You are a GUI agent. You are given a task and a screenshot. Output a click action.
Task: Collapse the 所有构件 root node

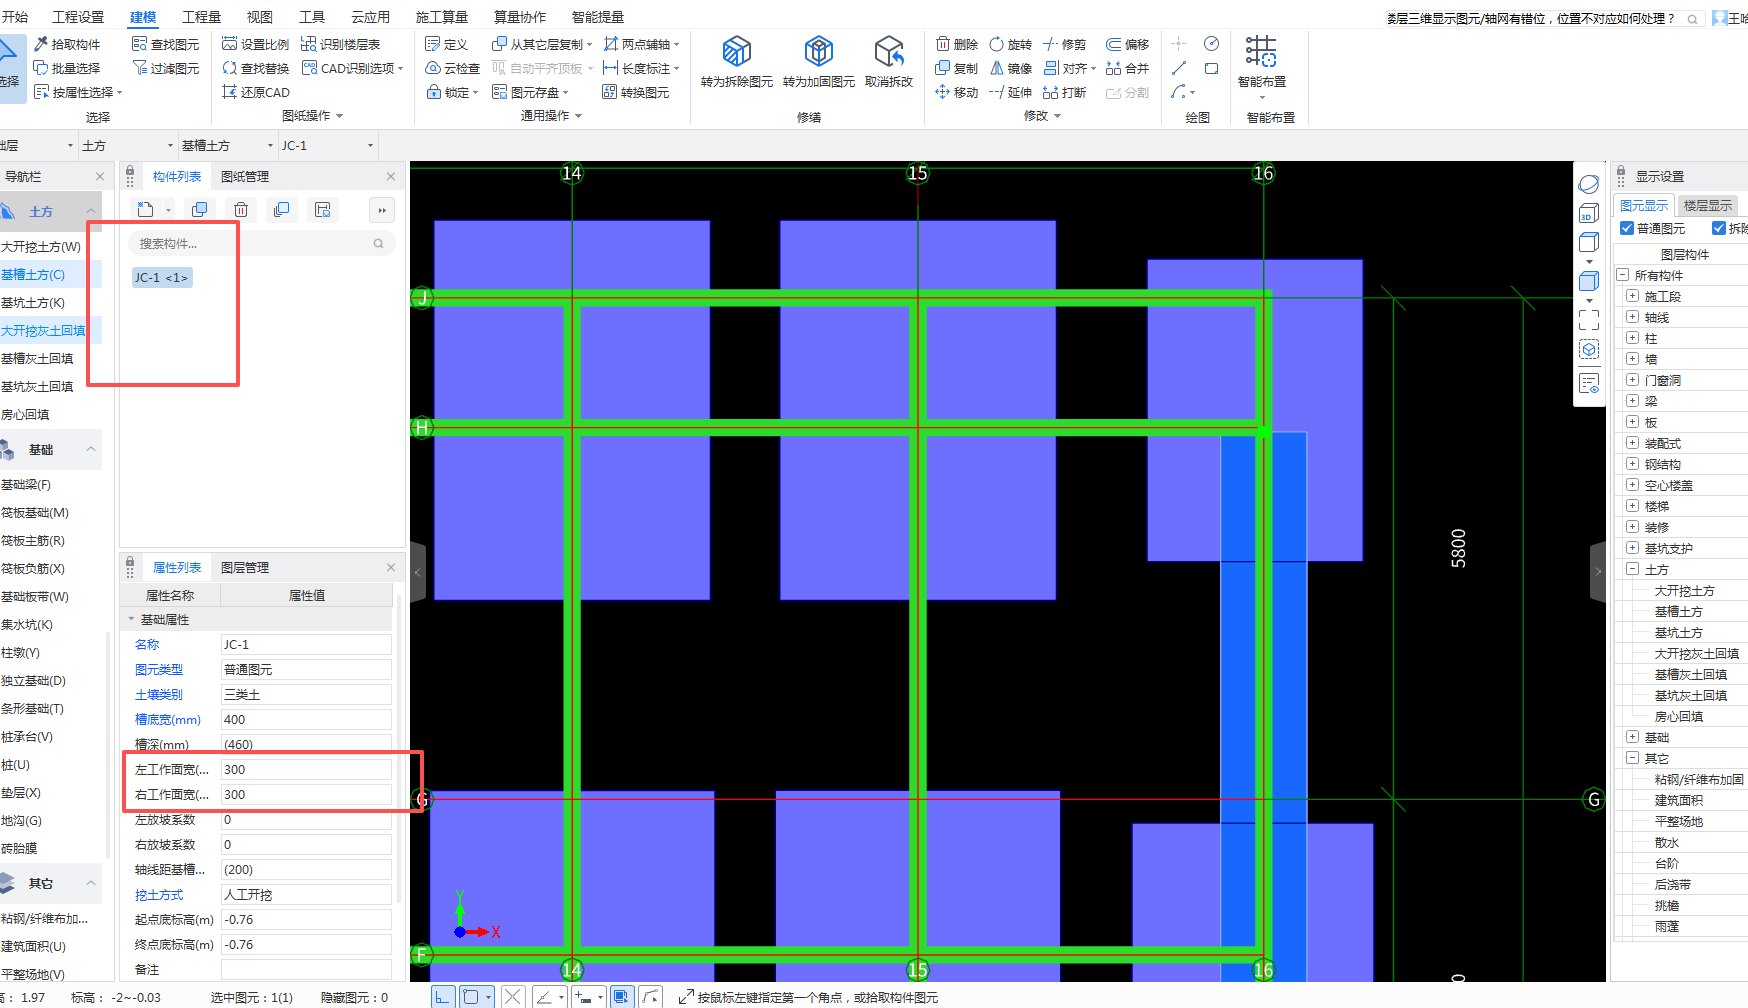(1622, 275)
